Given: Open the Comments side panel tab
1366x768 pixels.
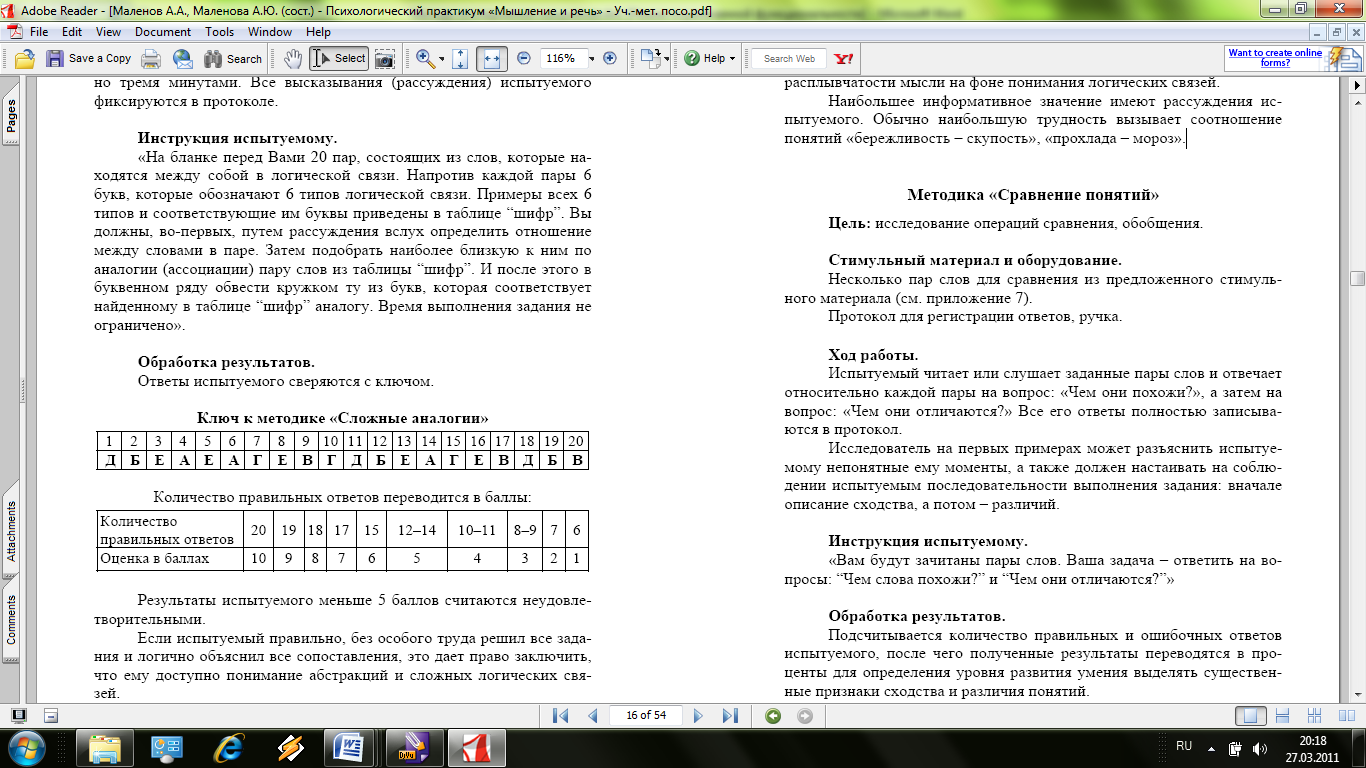Looking at the screenshot, I should (x=11, y=620).
